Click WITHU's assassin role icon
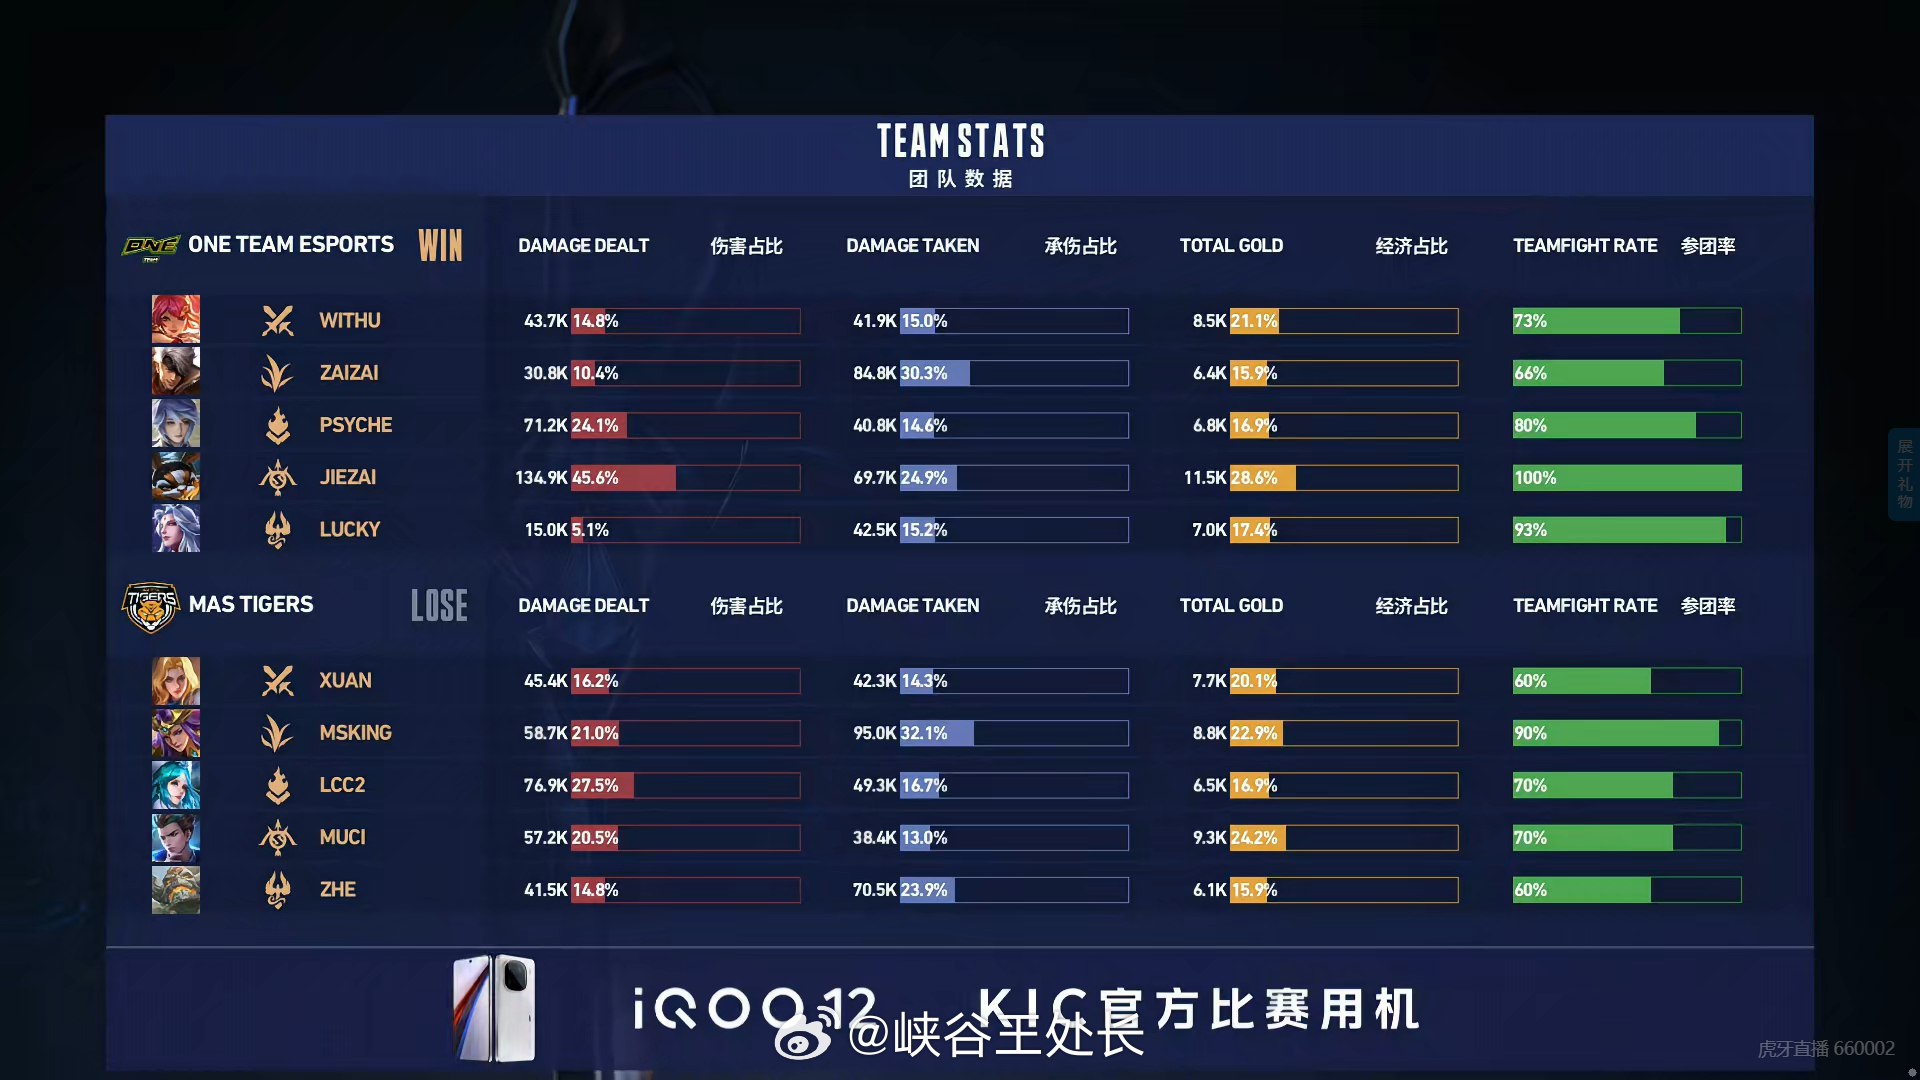Image resolution: width=1920 pixels, height=1080 pixels. click(265, 320)
